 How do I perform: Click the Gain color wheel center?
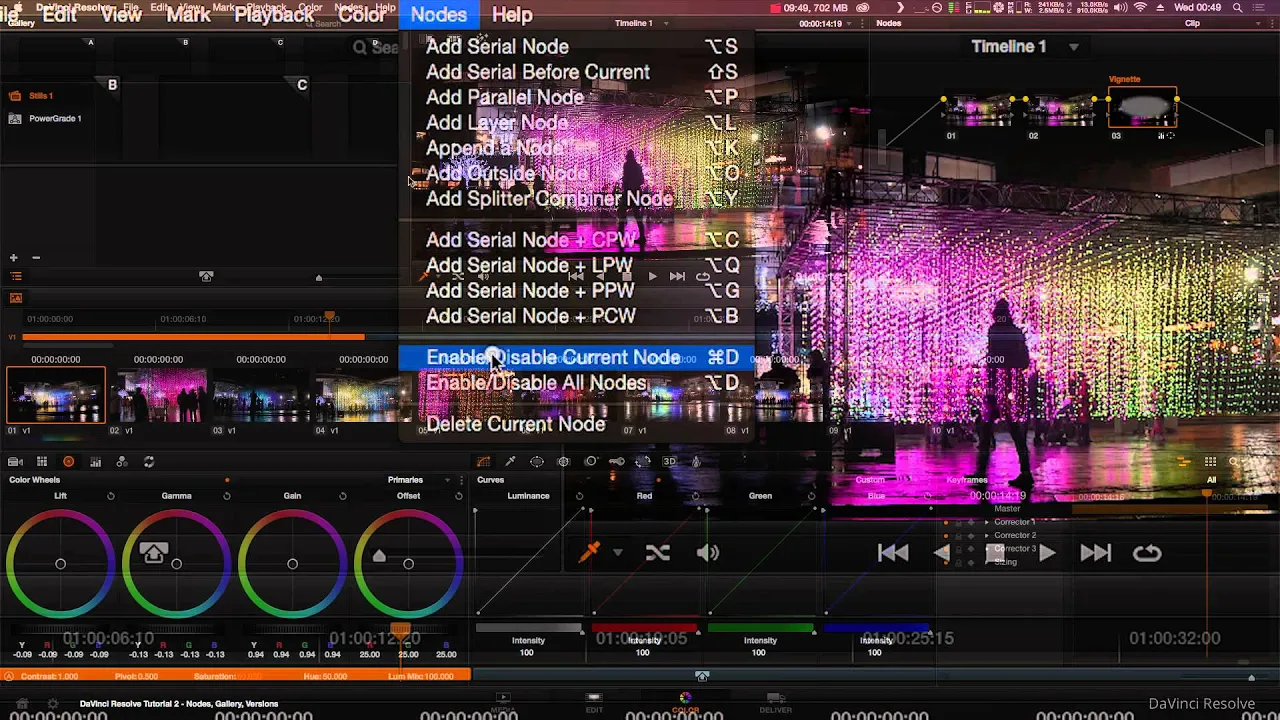[x=292, y=564]
